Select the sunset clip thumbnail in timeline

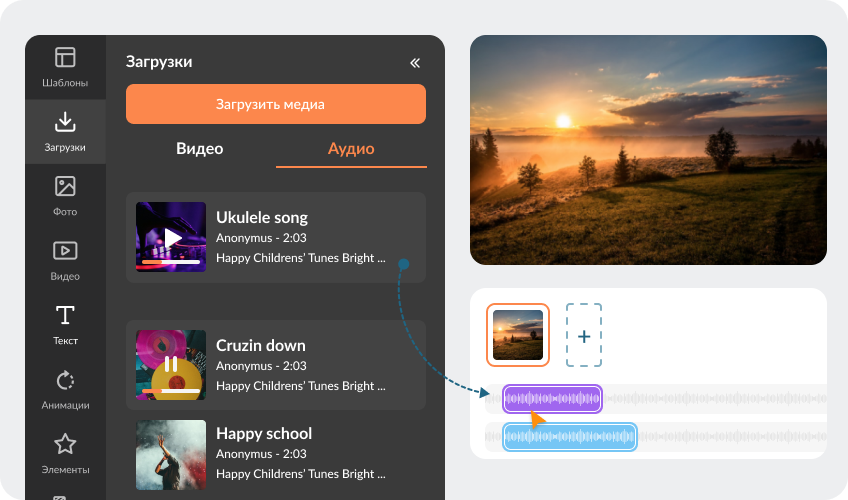[x=518, y=335]
